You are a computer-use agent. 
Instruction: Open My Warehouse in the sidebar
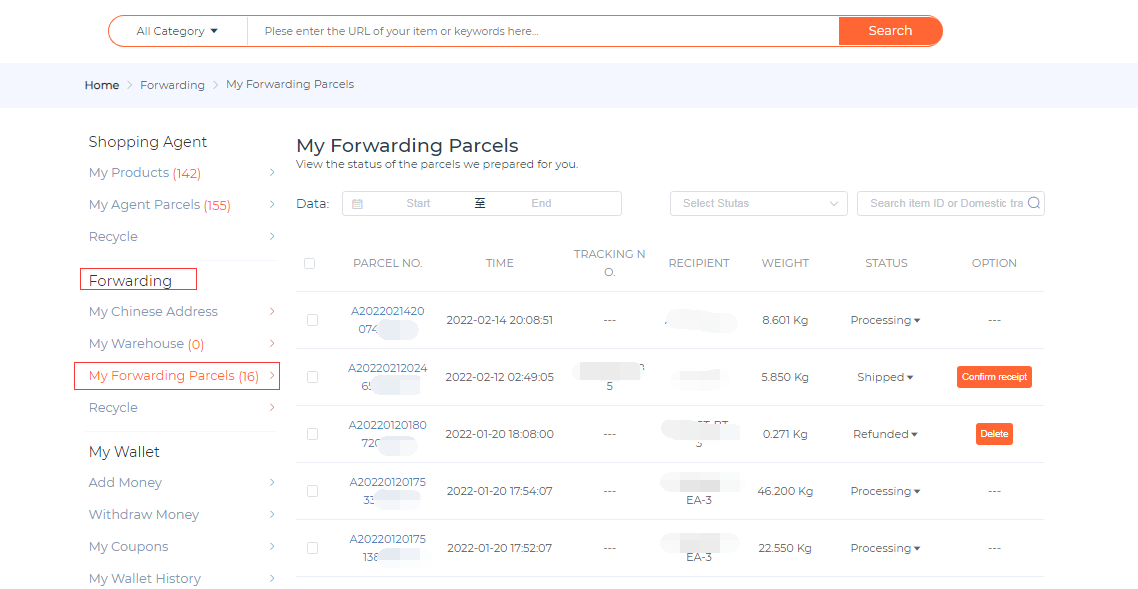[146, 344]
